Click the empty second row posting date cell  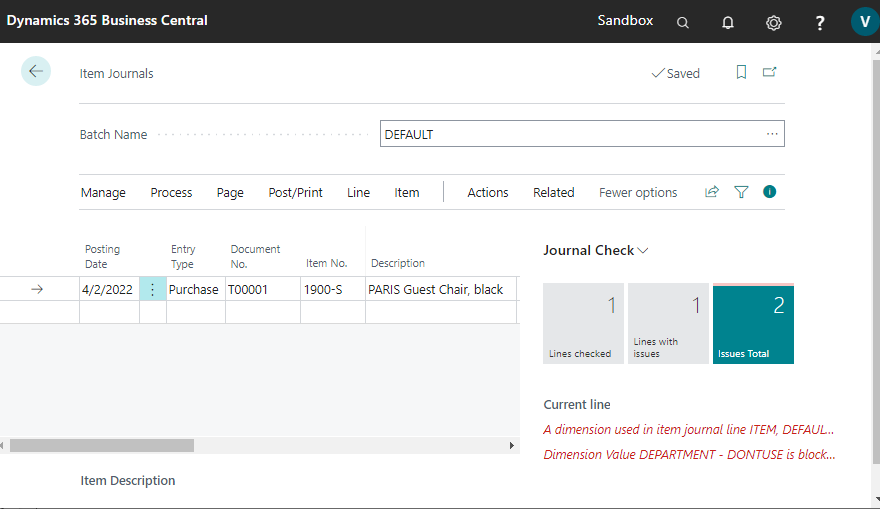click(x=109, y=312)
